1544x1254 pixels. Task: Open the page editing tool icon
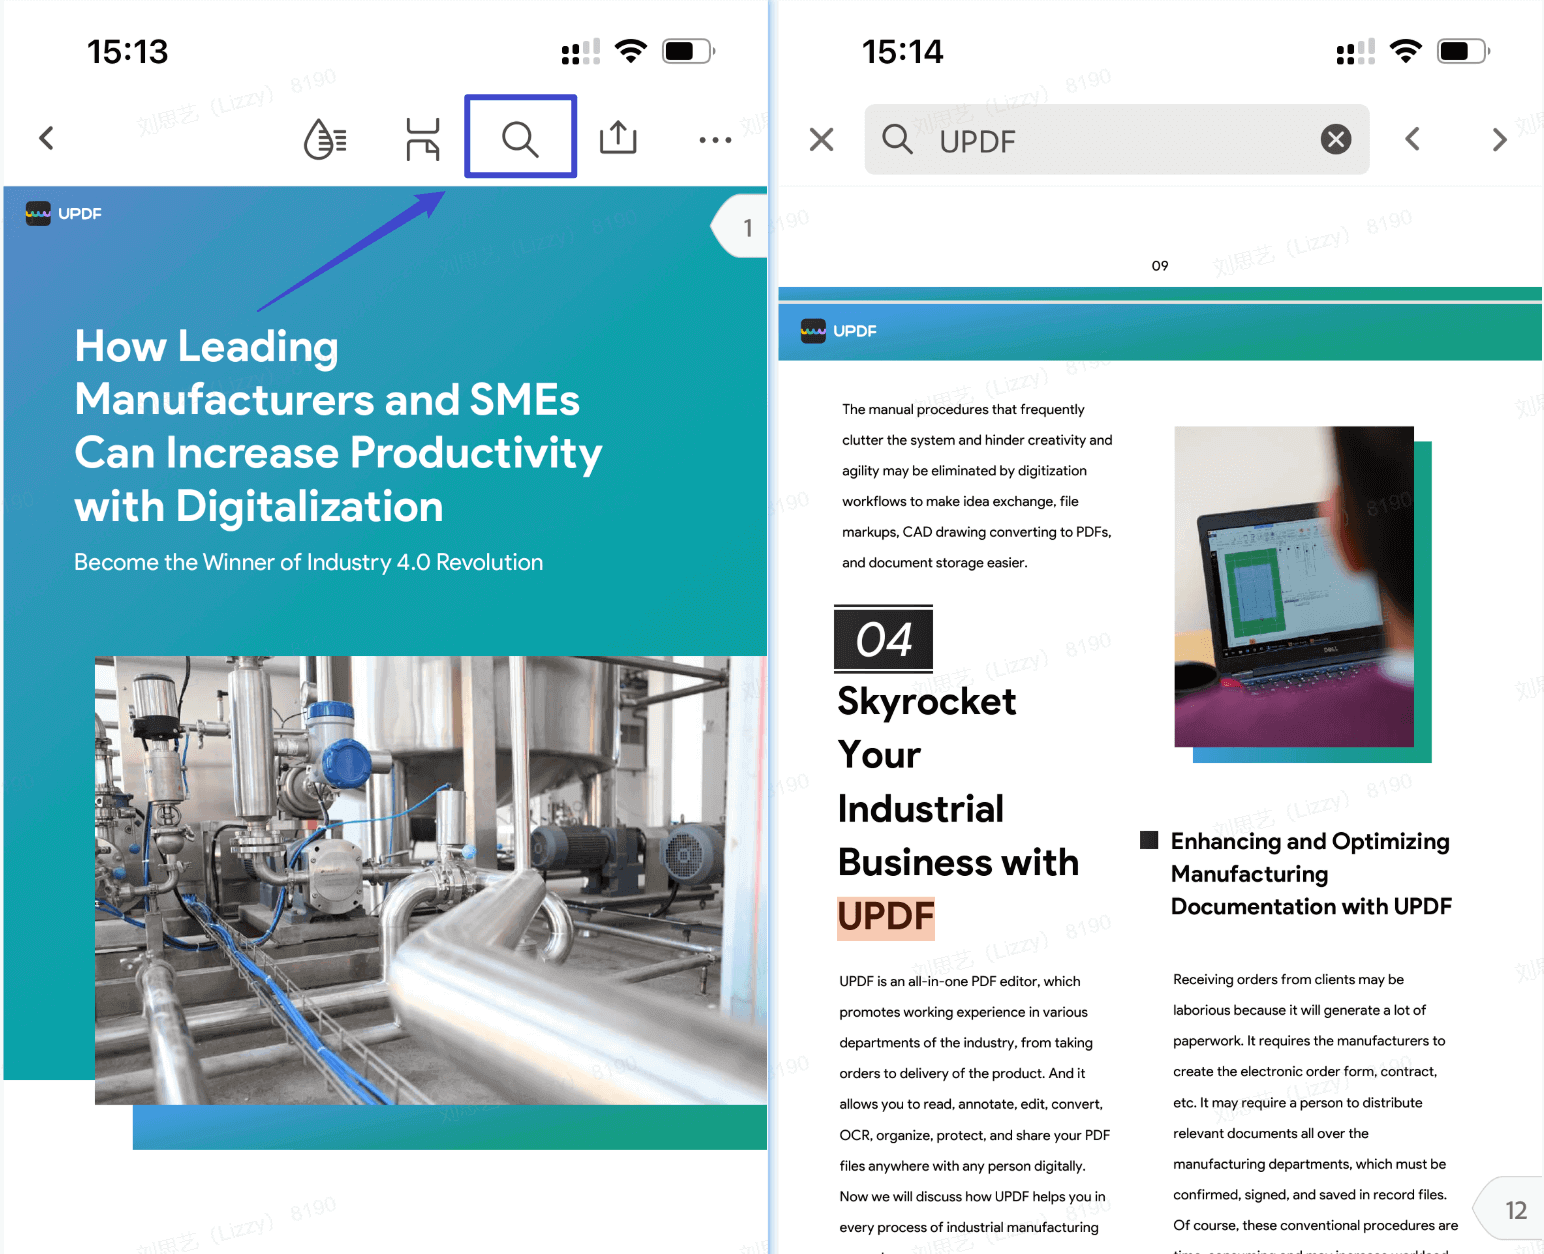click(422, 138)
